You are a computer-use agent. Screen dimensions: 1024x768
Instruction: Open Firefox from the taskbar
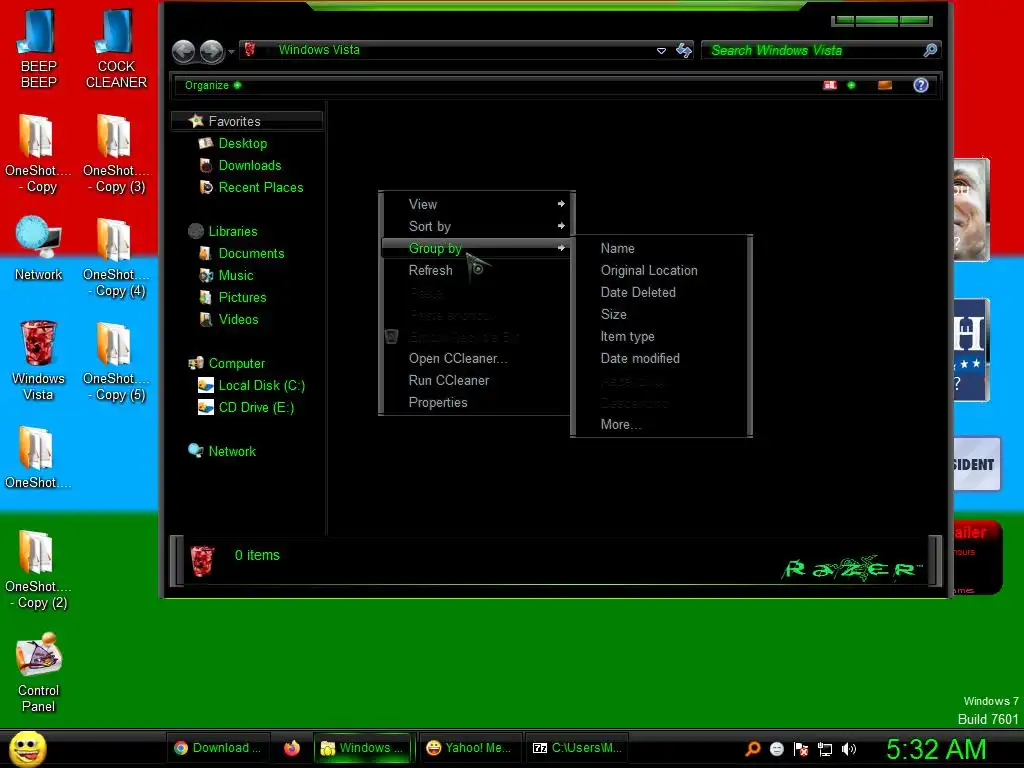click(292, 748)
